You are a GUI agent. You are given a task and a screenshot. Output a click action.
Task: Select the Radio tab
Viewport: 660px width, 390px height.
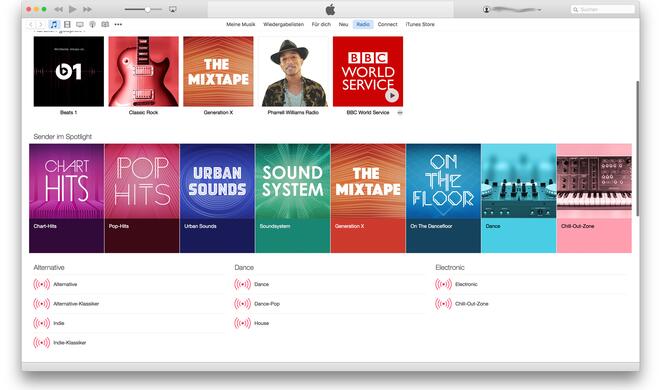(363, 24)
